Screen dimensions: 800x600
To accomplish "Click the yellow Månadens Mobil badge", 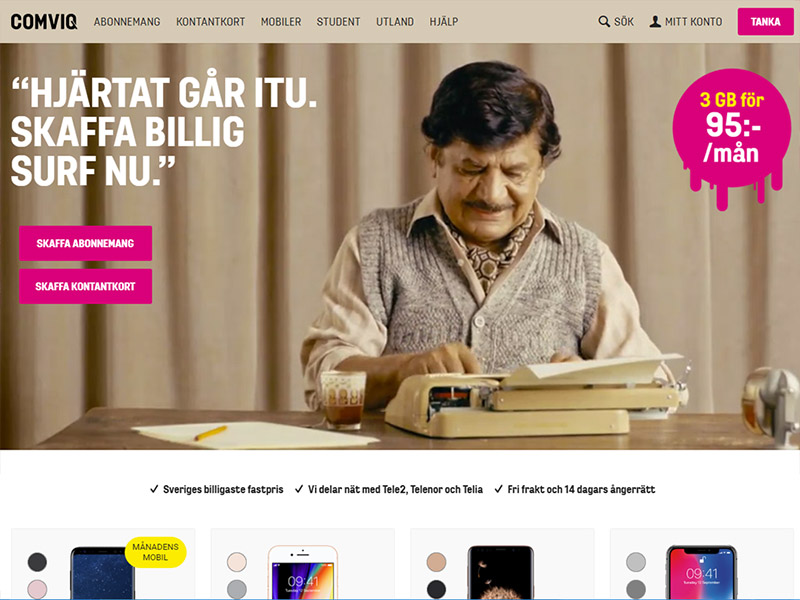I will point(156,552).
